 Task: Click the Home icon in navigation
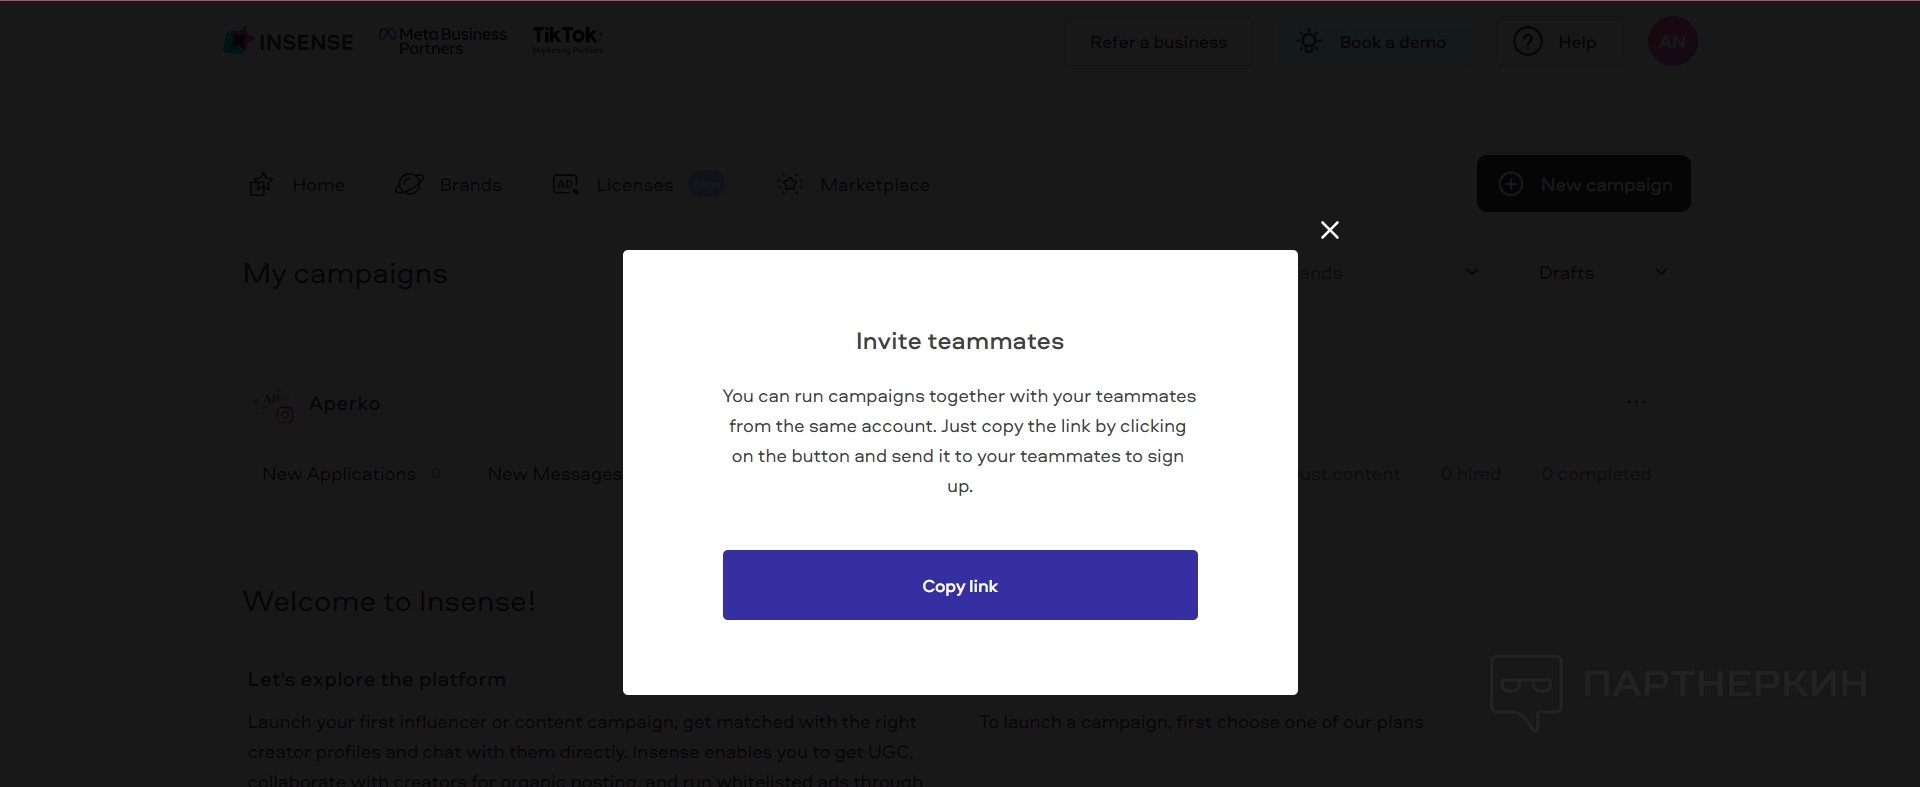click(x=261, y=185)
